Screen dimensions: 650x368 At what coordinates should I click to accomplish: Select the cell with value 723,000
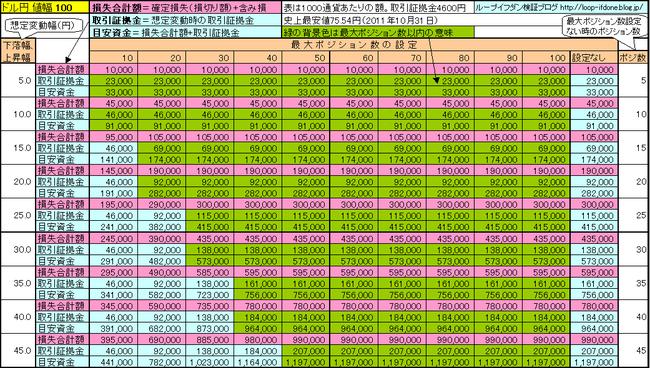(x=210, y=295)
